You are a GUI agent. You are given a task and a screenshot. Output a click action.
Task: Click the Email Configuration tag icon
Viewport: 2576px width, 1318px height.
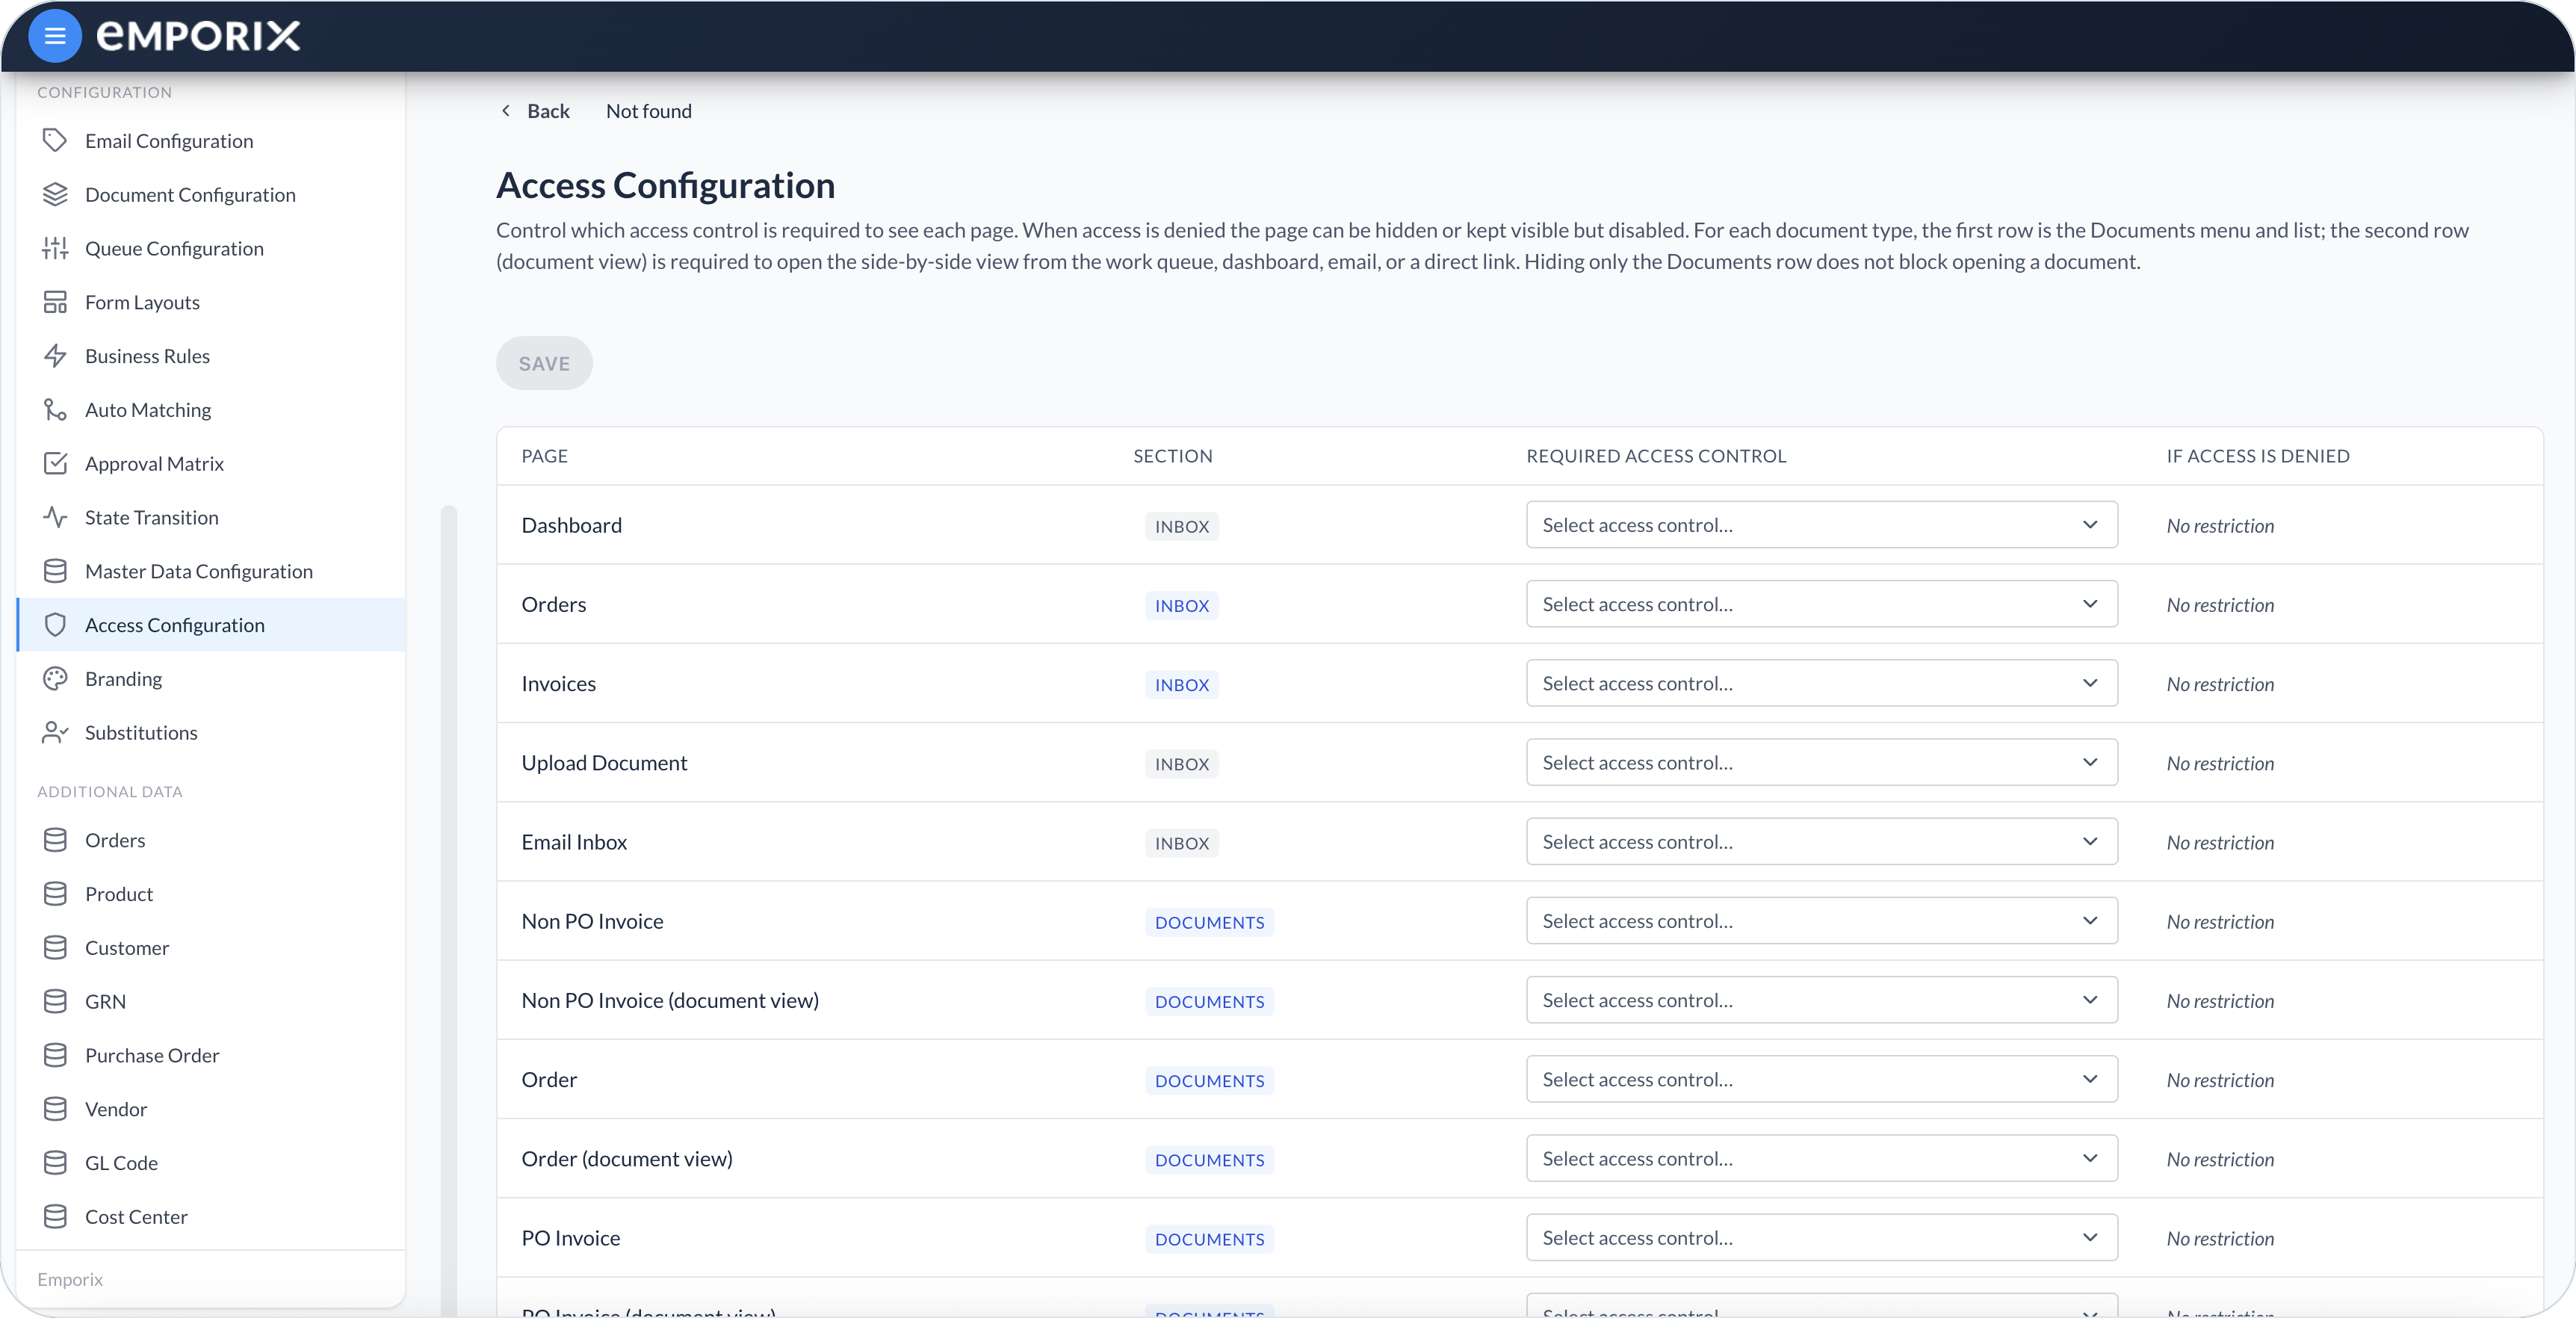point(55,141)
